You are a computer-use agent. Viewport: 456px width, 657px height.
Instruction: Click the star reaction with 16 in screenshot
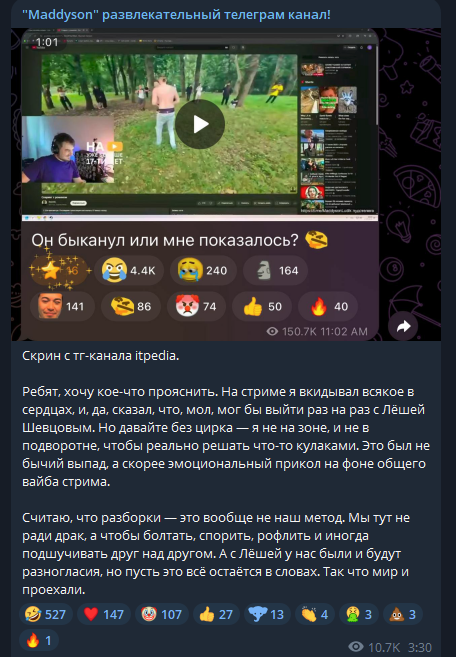59,271
